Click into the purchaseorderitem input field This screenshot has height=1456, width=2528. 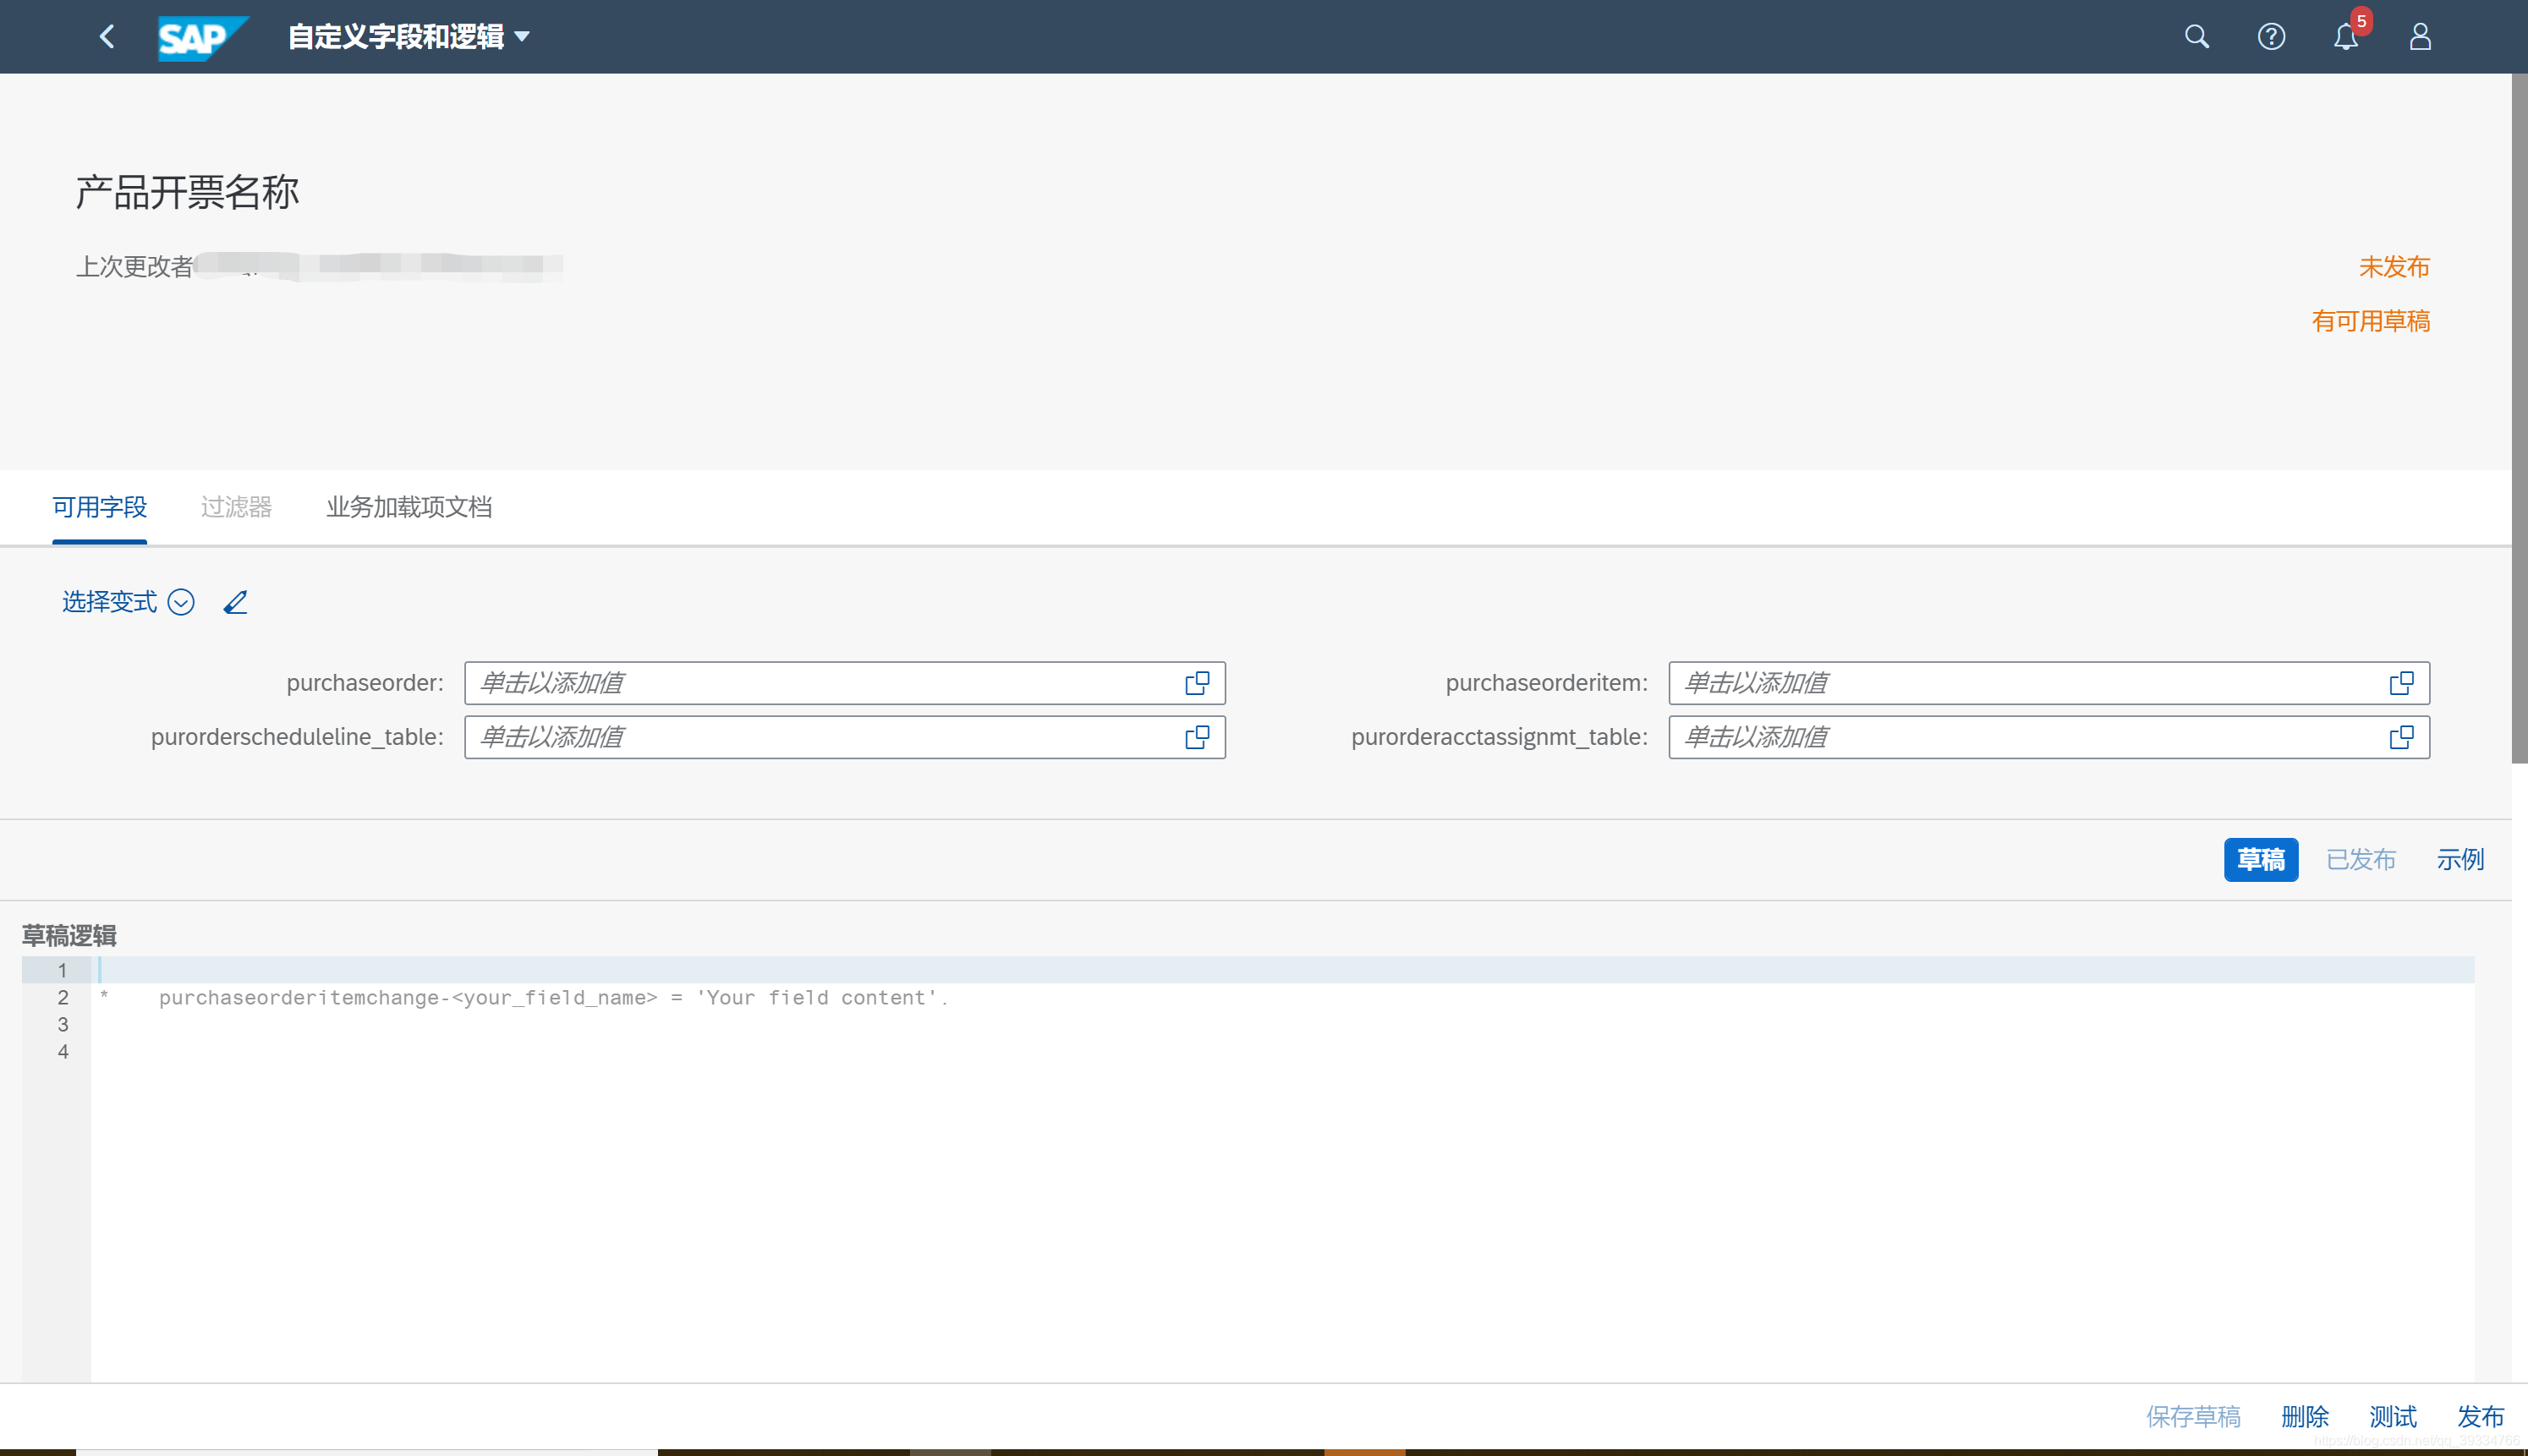tap(2049, 683)
